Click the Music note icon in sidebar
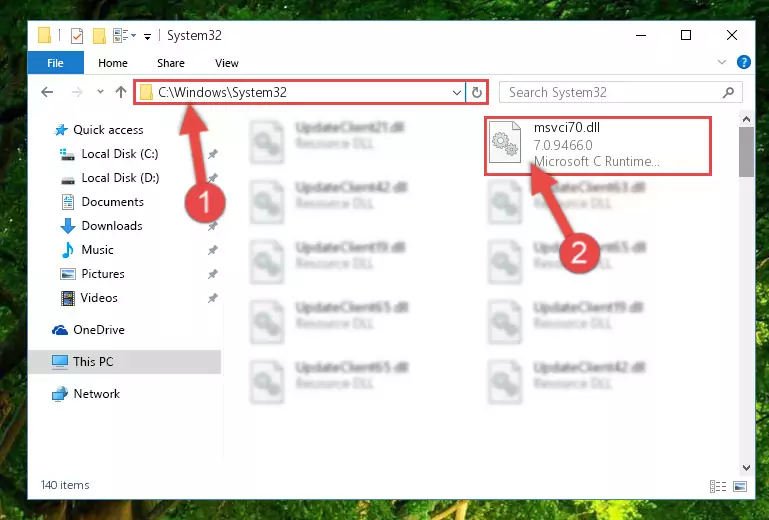The image size is (769, 520). click(x=68, y=250)
